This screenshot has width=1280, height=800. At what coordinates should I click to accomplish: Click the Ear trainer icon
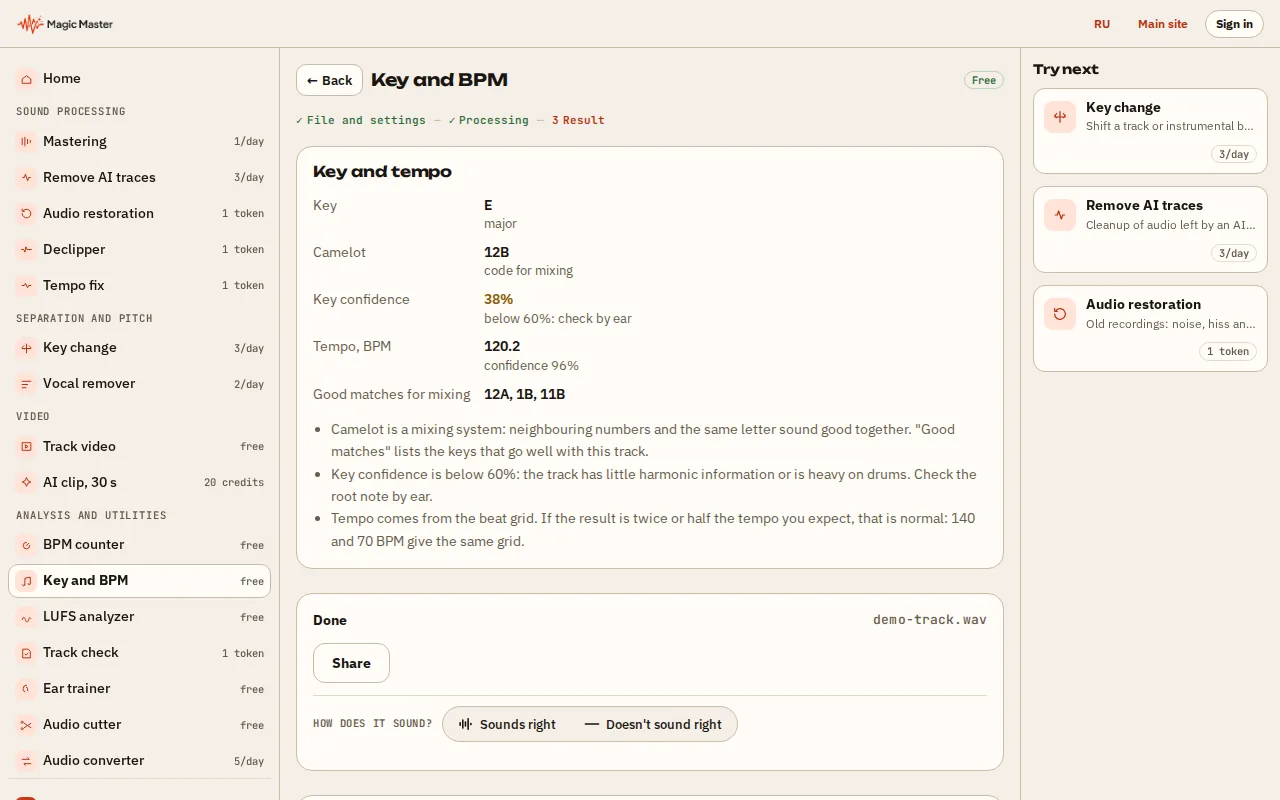[x=26, y=689]
